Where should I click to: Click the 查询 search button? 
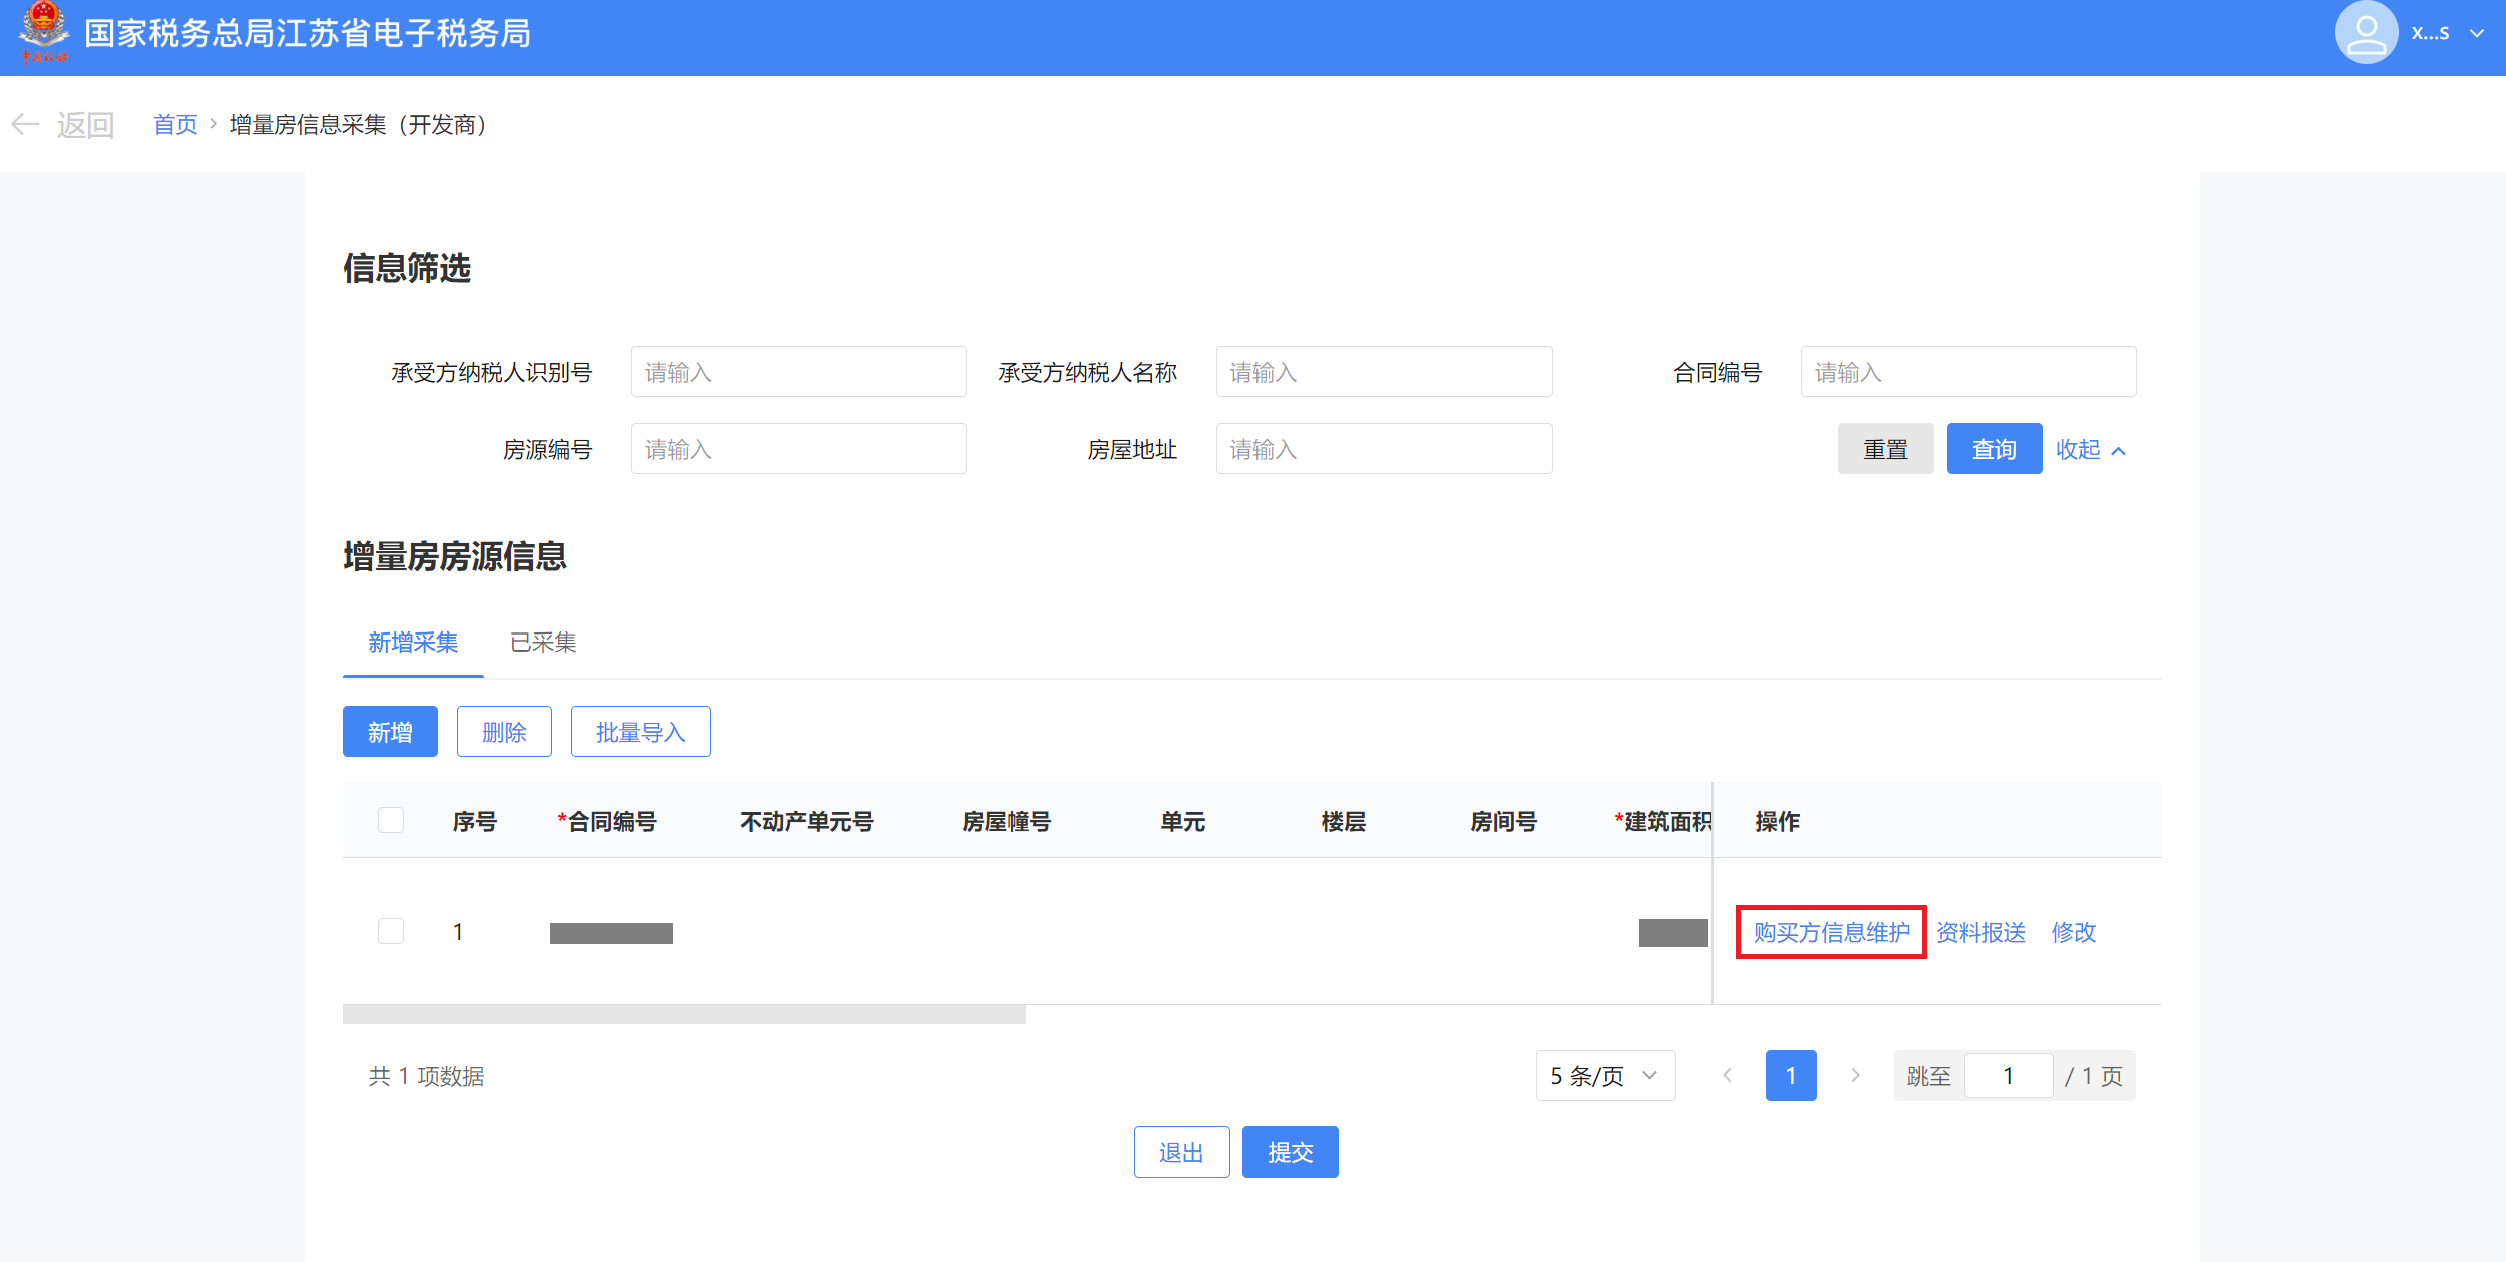(x=1993, y=450)
